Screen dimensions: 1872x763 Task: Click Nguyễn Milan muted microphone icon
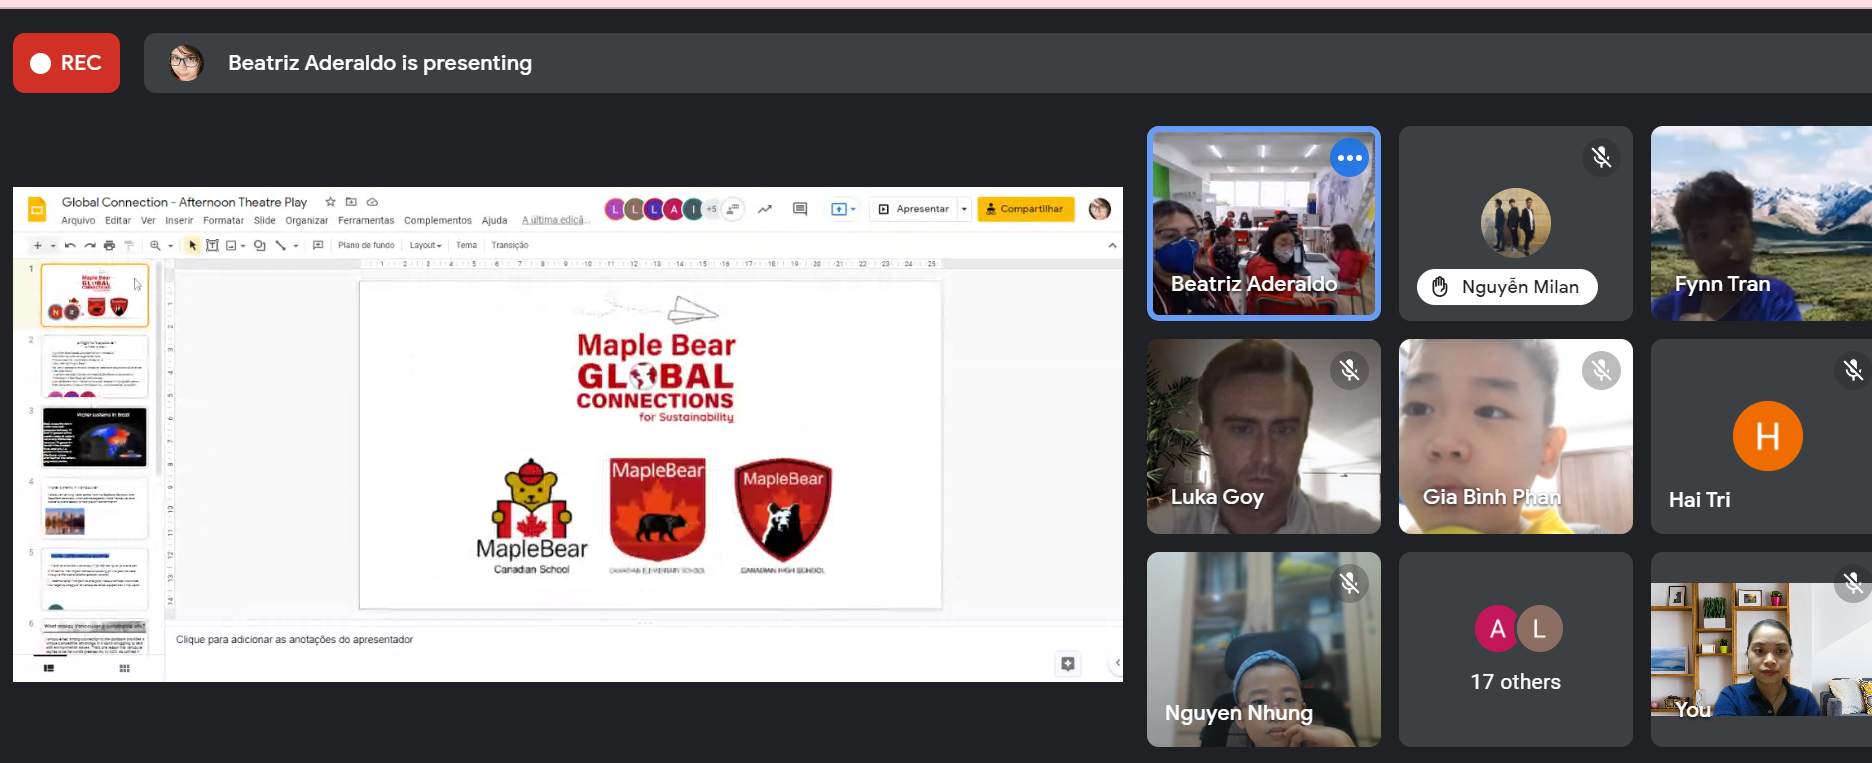(1601, 157)
